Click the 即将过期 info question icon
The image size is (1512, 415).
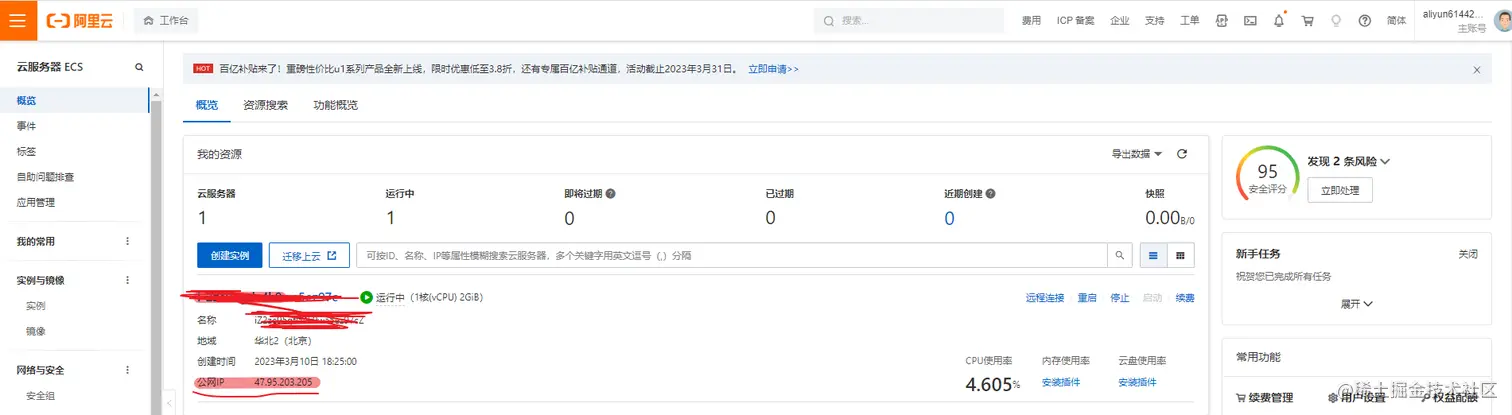[x=610, y=194]
